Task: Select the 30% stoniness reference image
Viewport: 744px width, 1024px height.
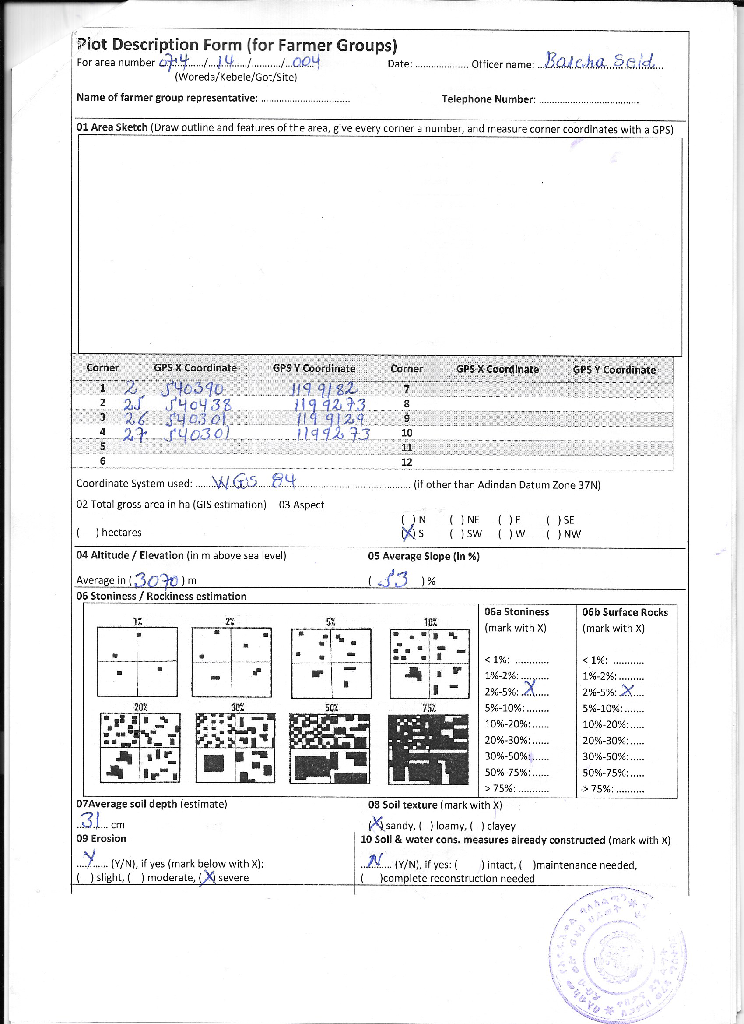Action: (236, 748)
